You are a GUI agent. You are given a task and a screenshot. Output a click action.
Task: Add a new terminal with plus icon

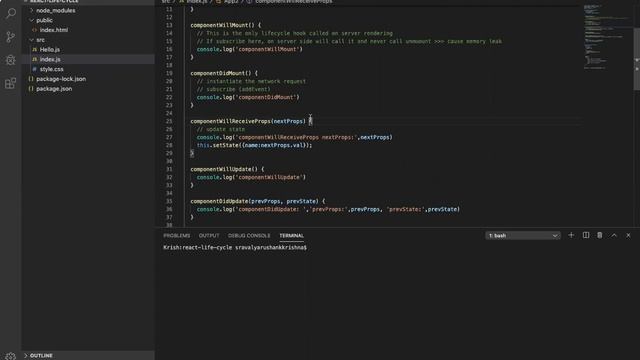pos(571,236)
